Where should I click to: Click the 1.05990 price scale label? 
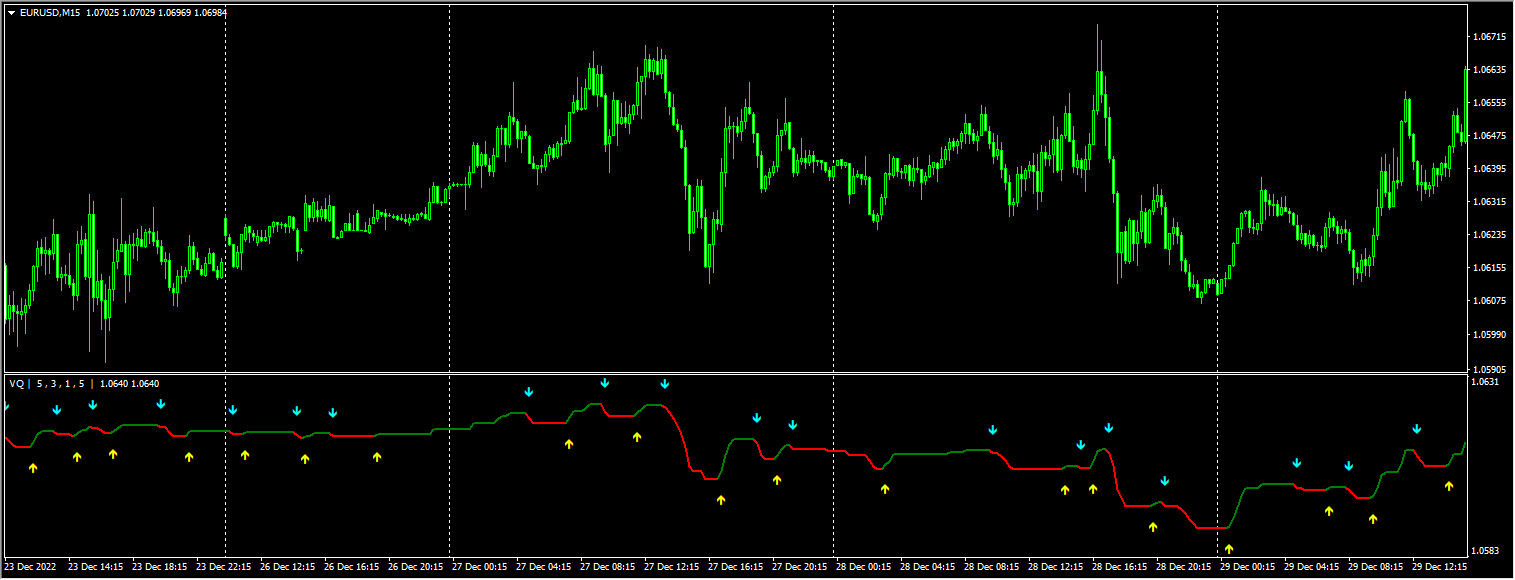[1490, 334]
